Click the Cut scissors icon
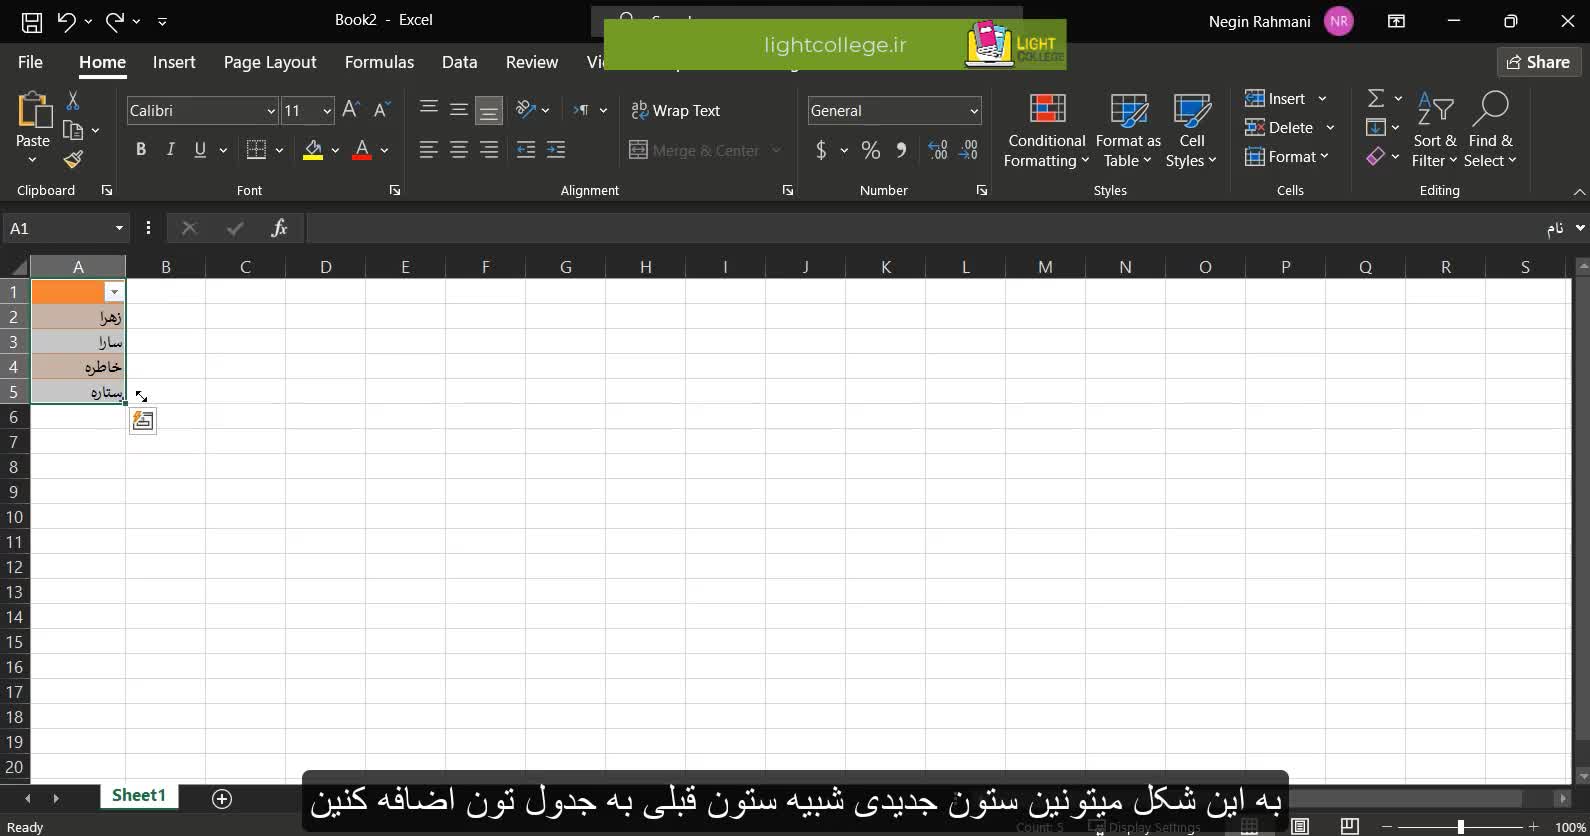 click(x=73, y=101)
